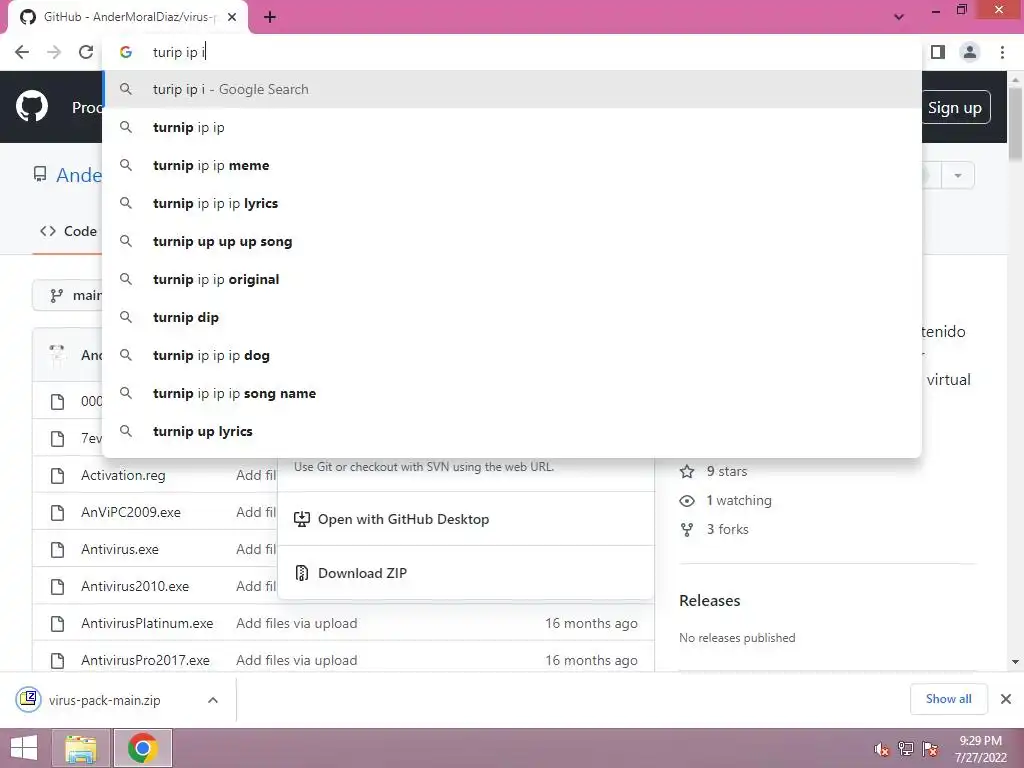Click the virus-pack-main.zip download item
Image resolution: width=1024 pixels, height=768 pixels.
point(104,700)
